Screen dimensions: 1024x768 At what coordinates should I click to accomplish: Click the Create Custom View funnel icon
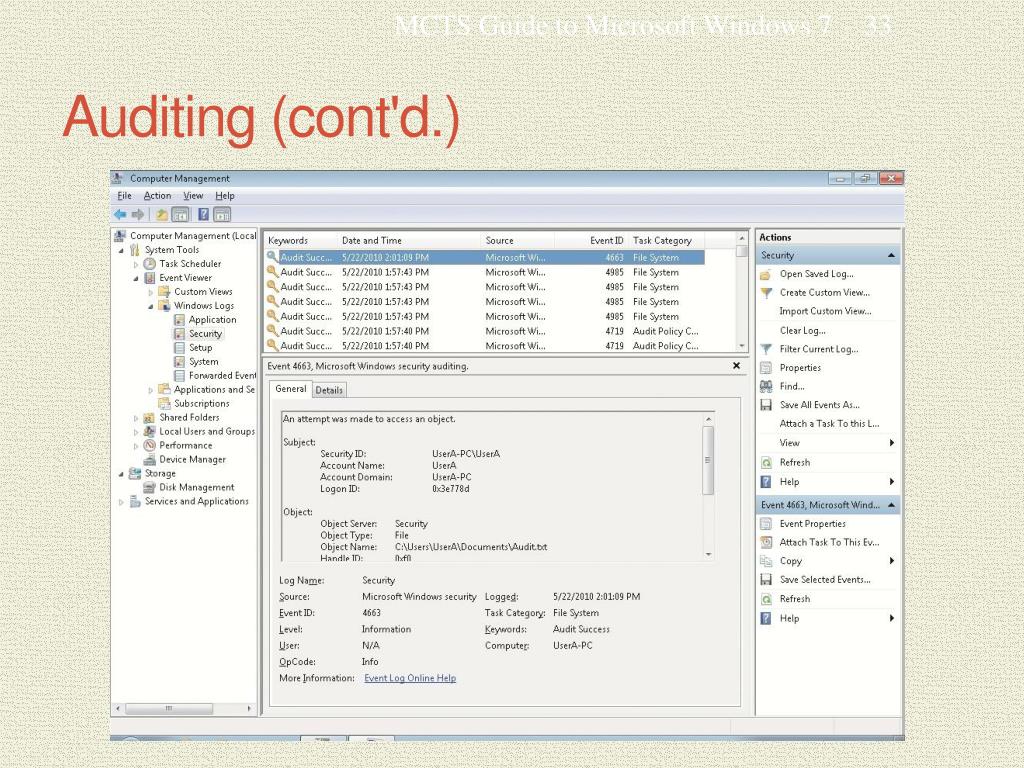tap(766, 293)
